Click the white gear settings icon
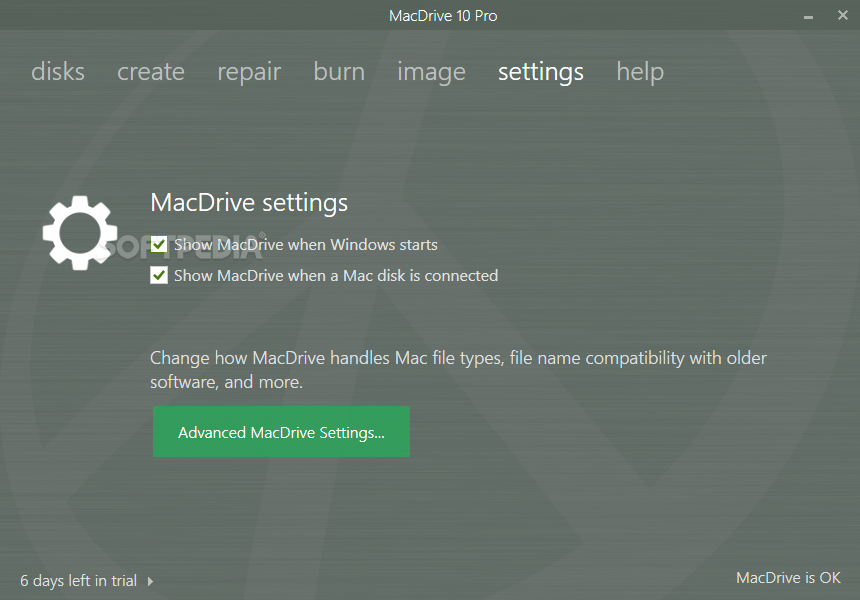The width and height of the screenshot is (860, 600). [80, 233]
